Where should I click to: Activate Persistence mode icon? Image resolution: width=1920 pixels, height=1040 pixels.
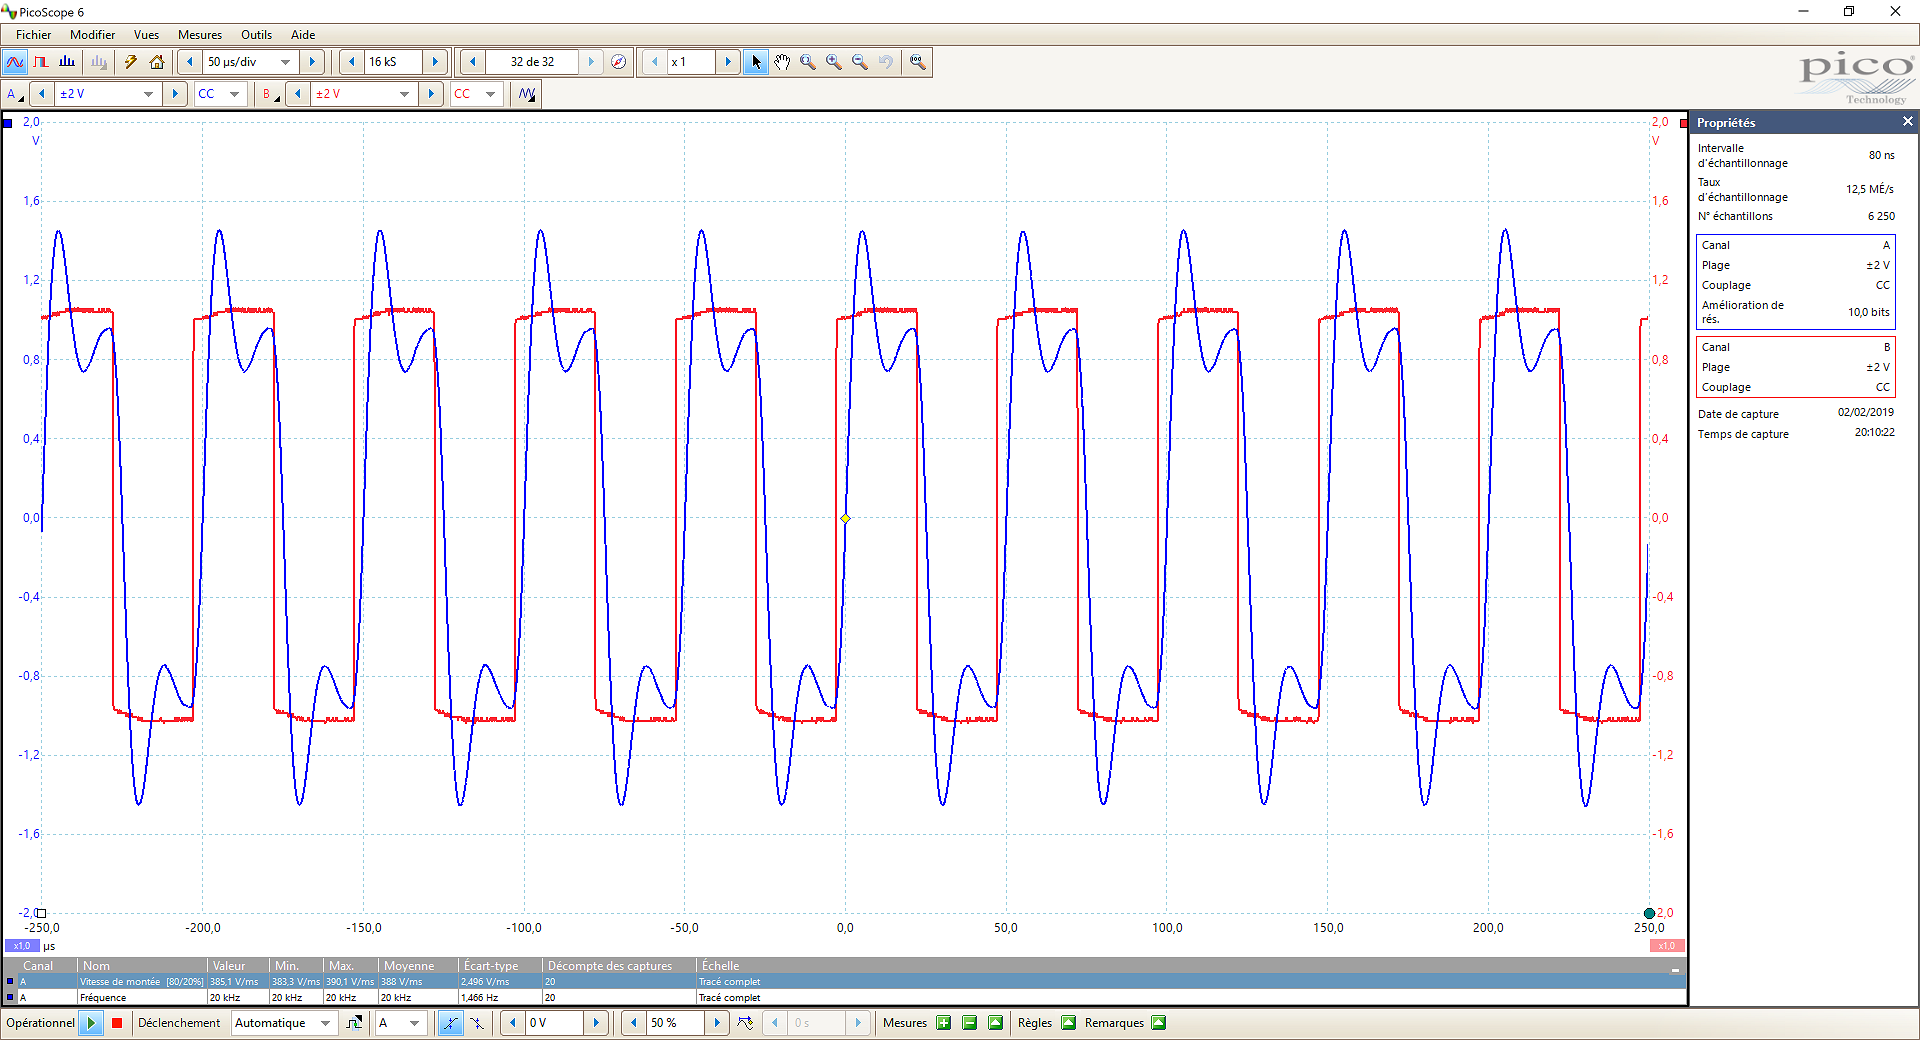pyautogui.click(x=41, y=62)
